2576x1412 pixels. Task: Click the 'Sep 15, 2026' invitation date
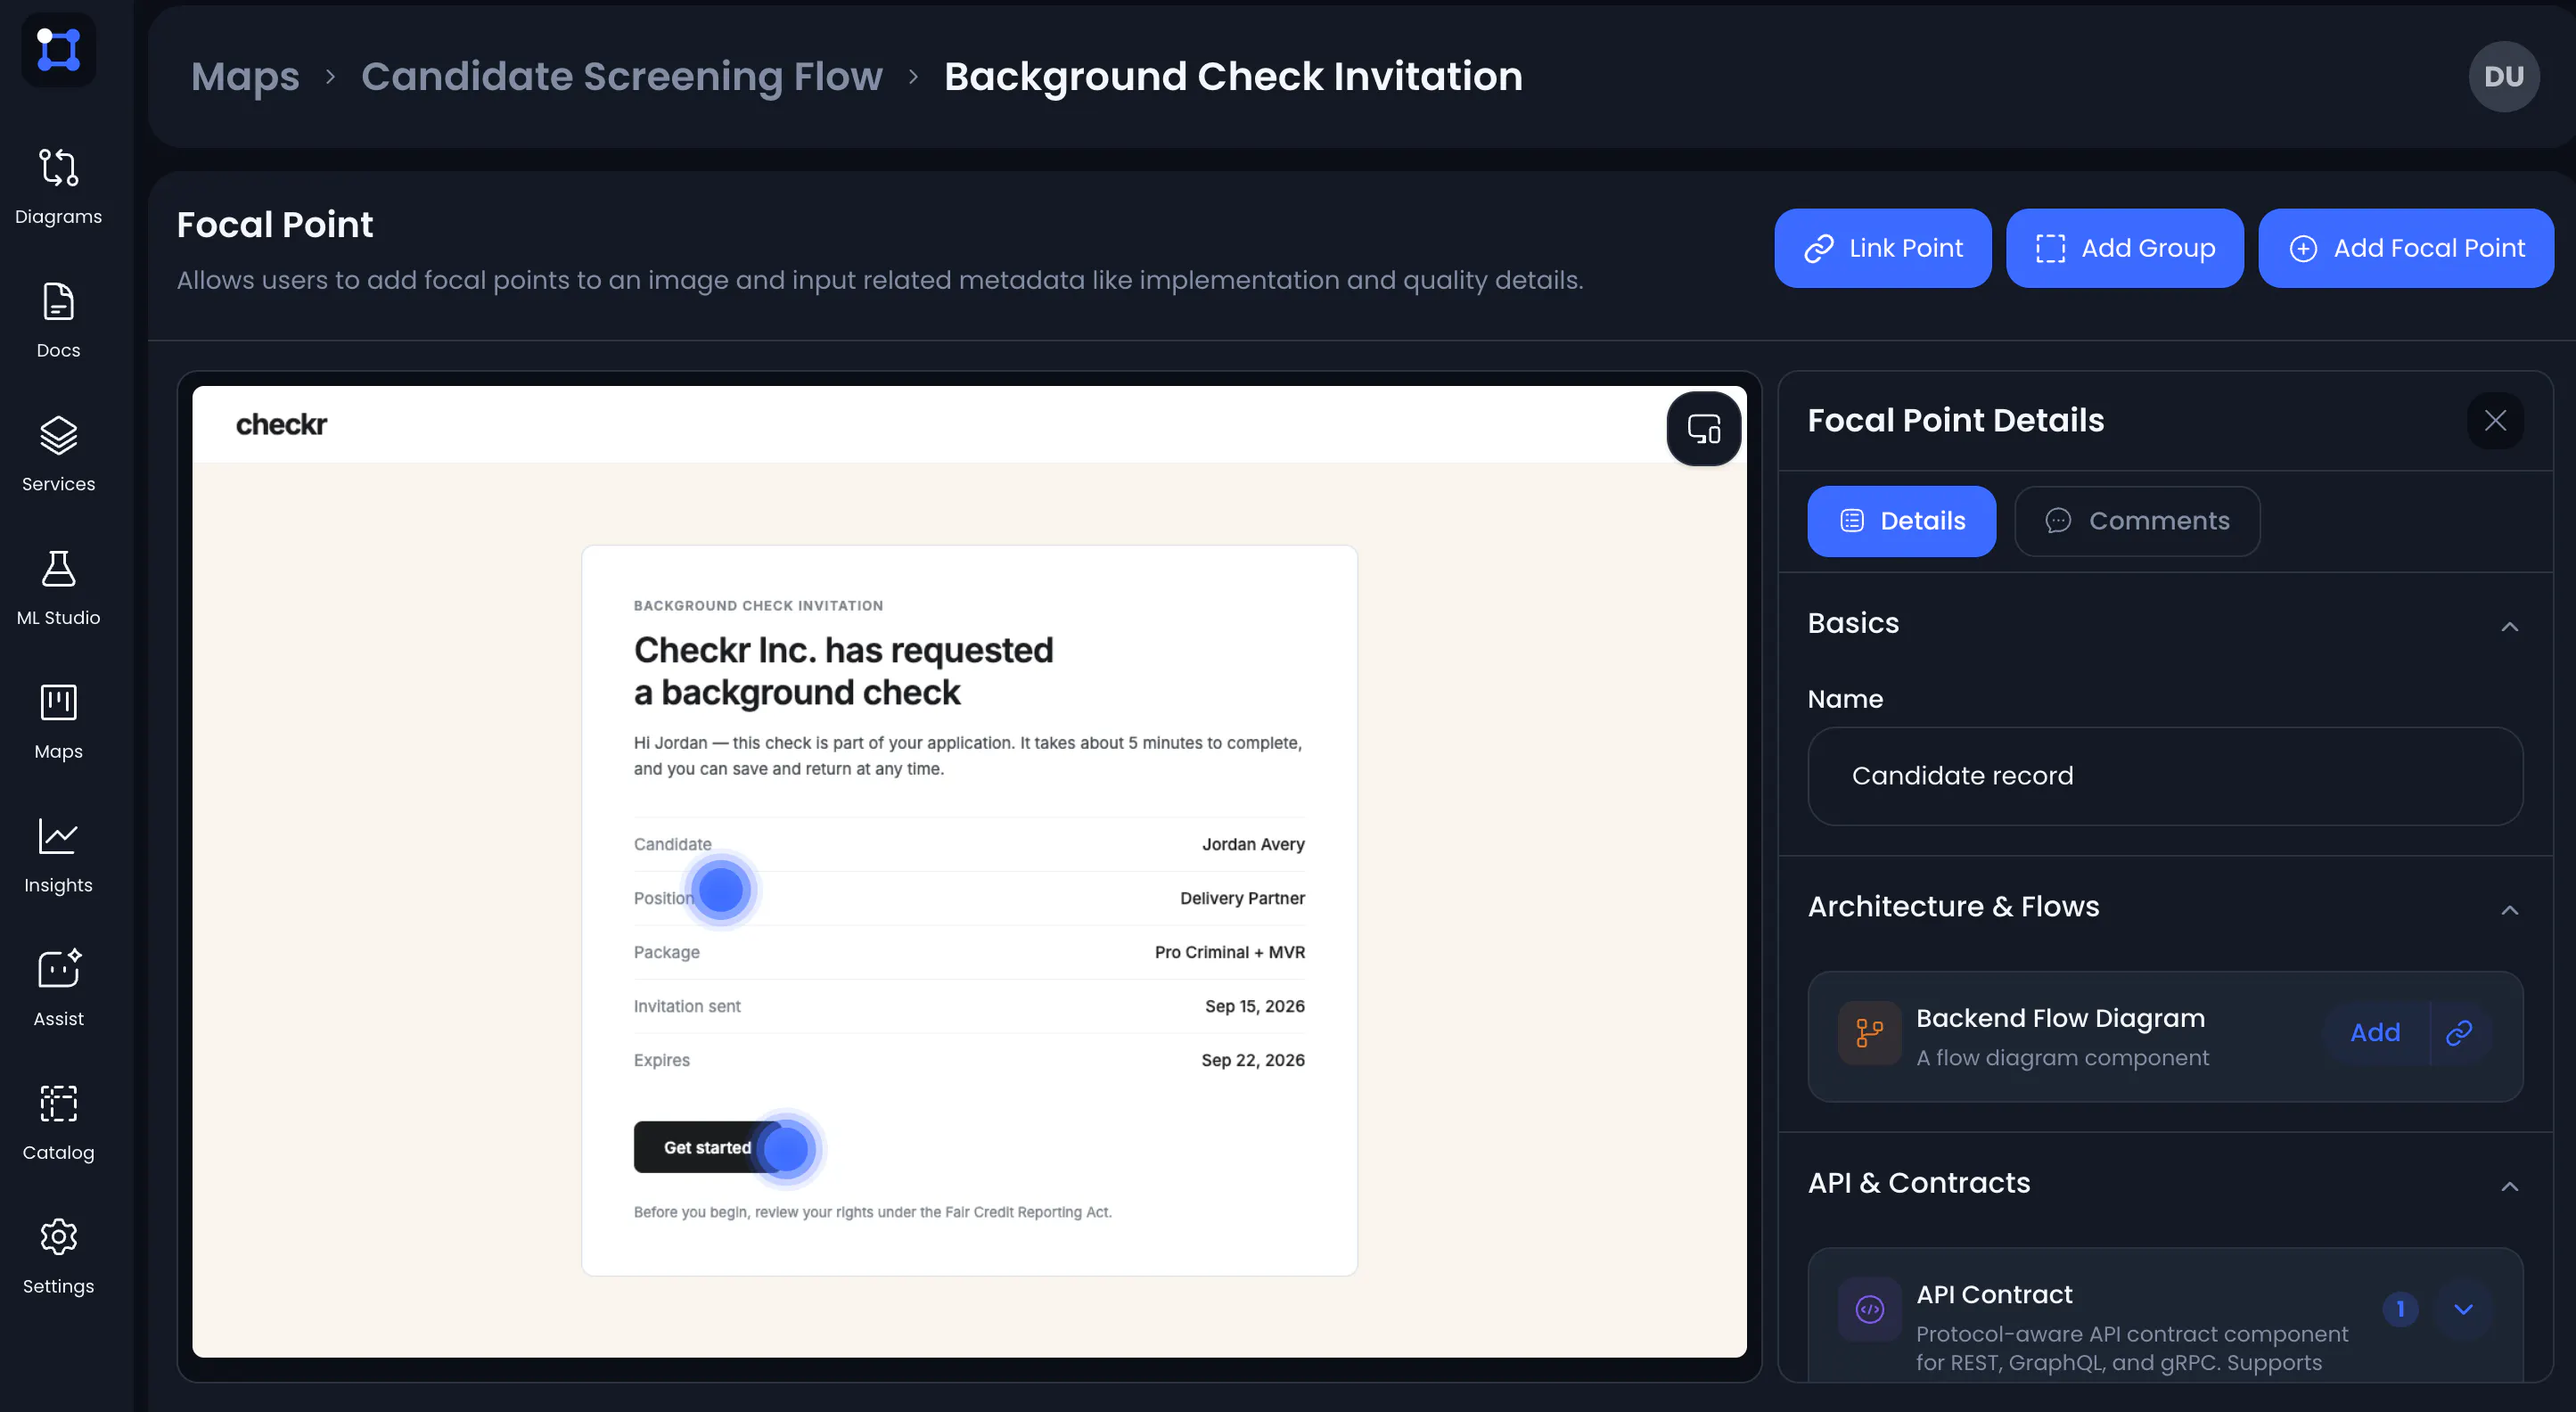click(x=1254, y=1006)
